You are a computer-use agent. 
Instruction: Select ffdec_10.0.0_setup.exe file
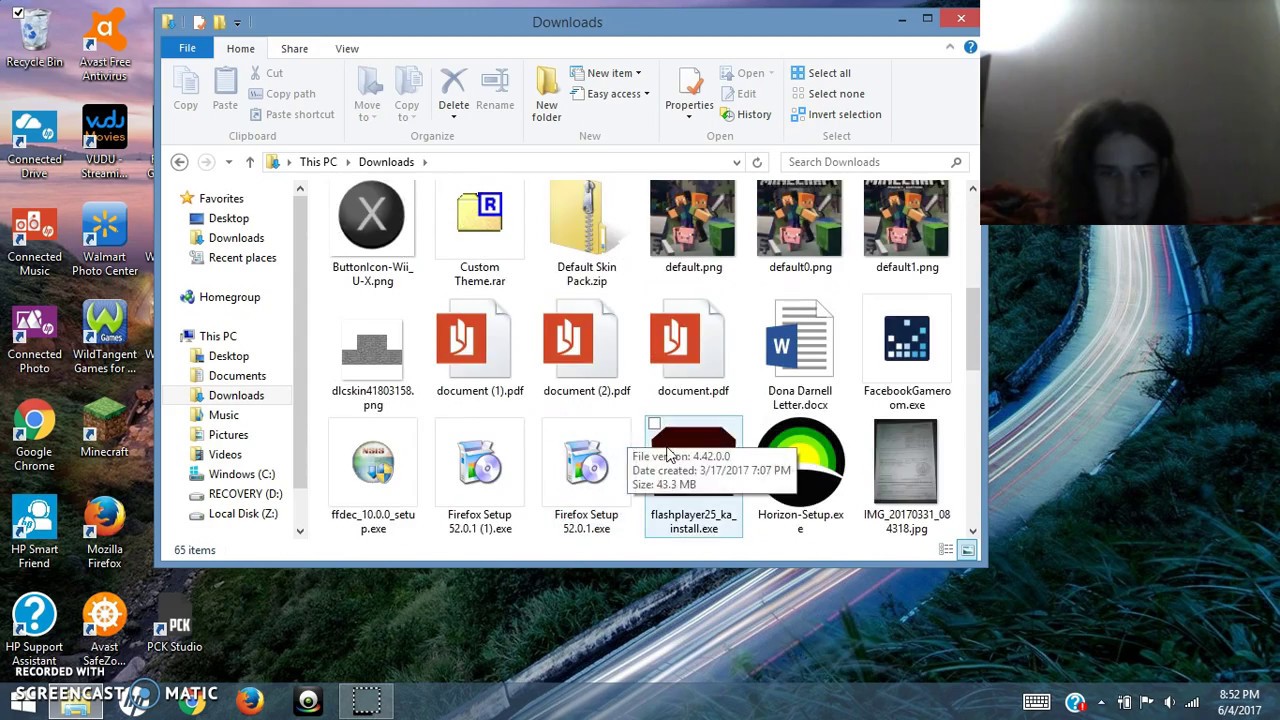click(373, 478)
